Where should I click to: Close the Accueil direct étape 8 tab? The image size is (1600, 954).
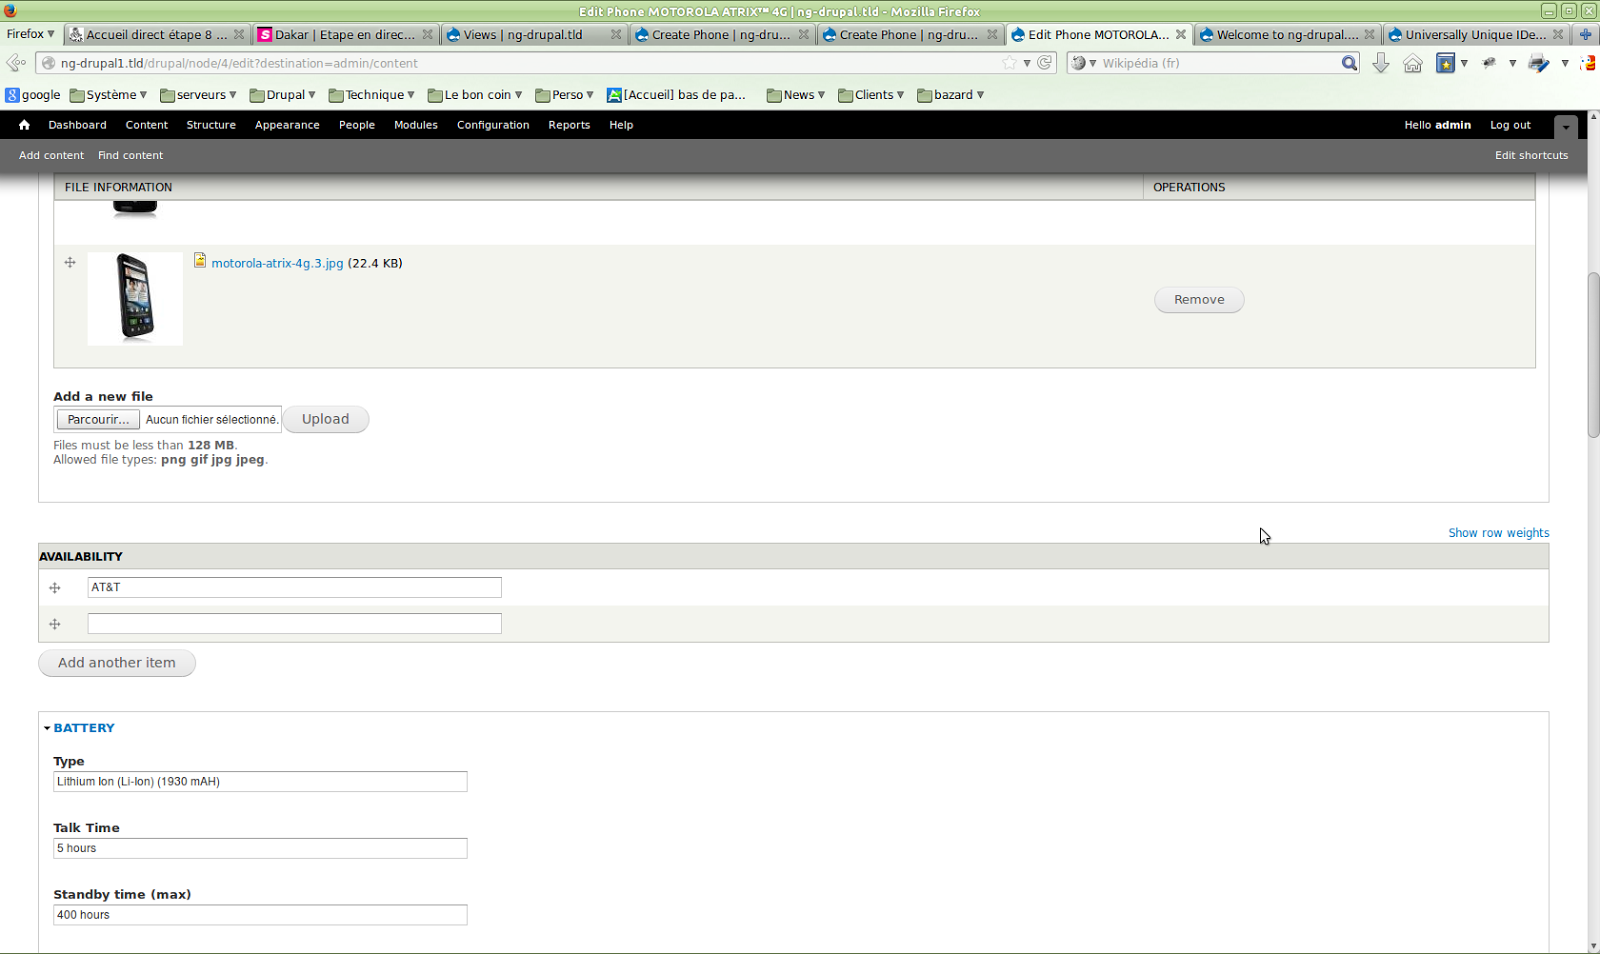(239, 34)
